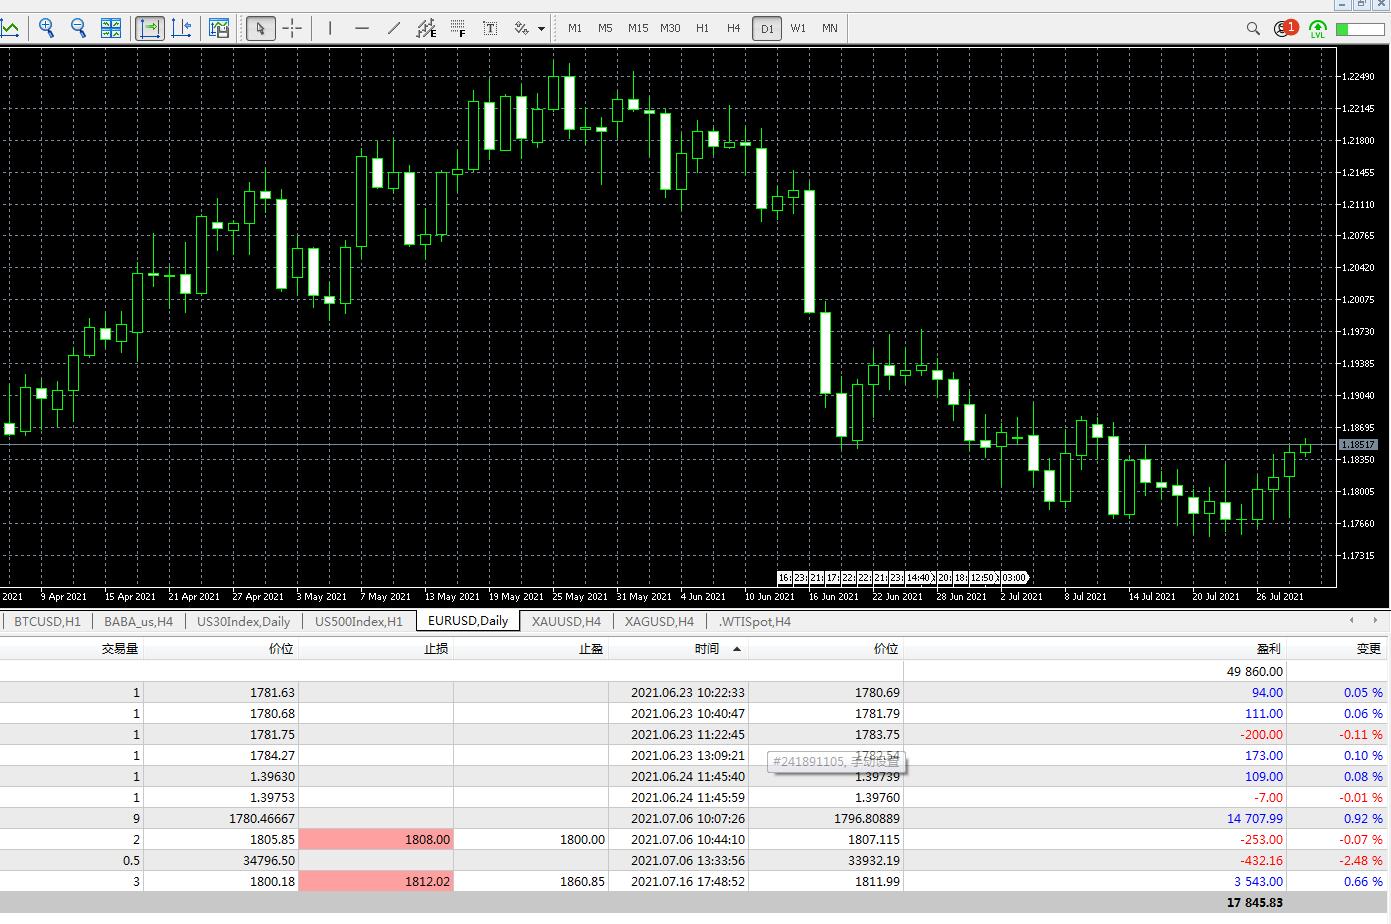Select trade row dated 2021.06.23 10:22:33

694,692
